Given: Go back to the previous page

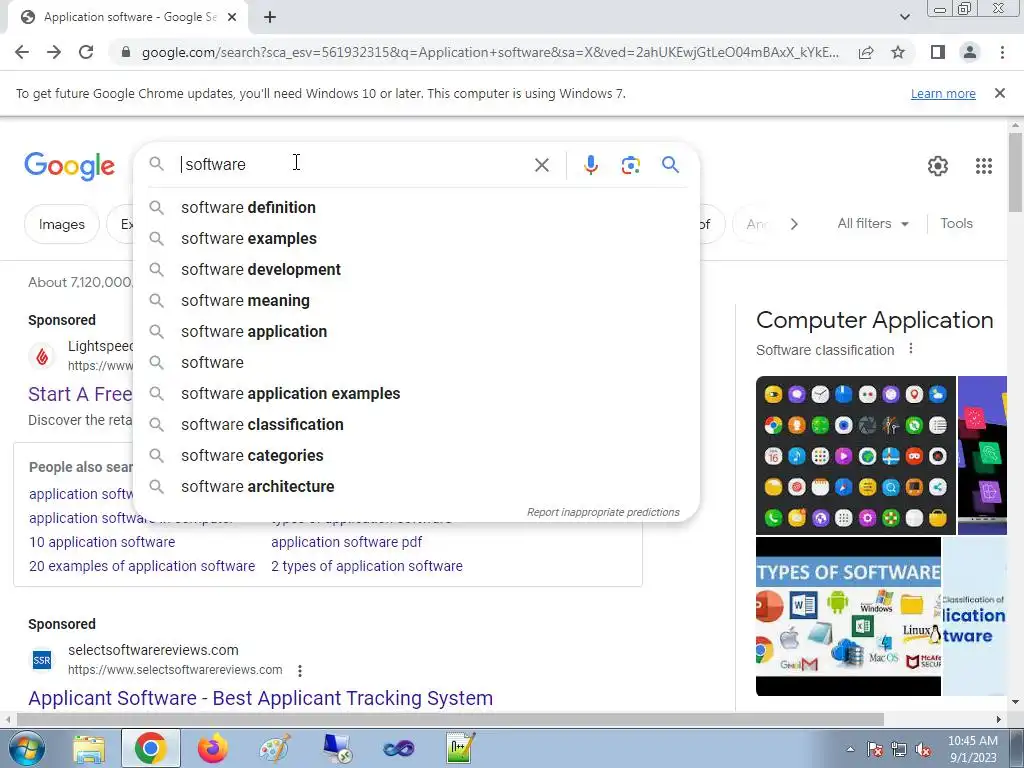Looking at the screenshot, I should pos(22,52).
